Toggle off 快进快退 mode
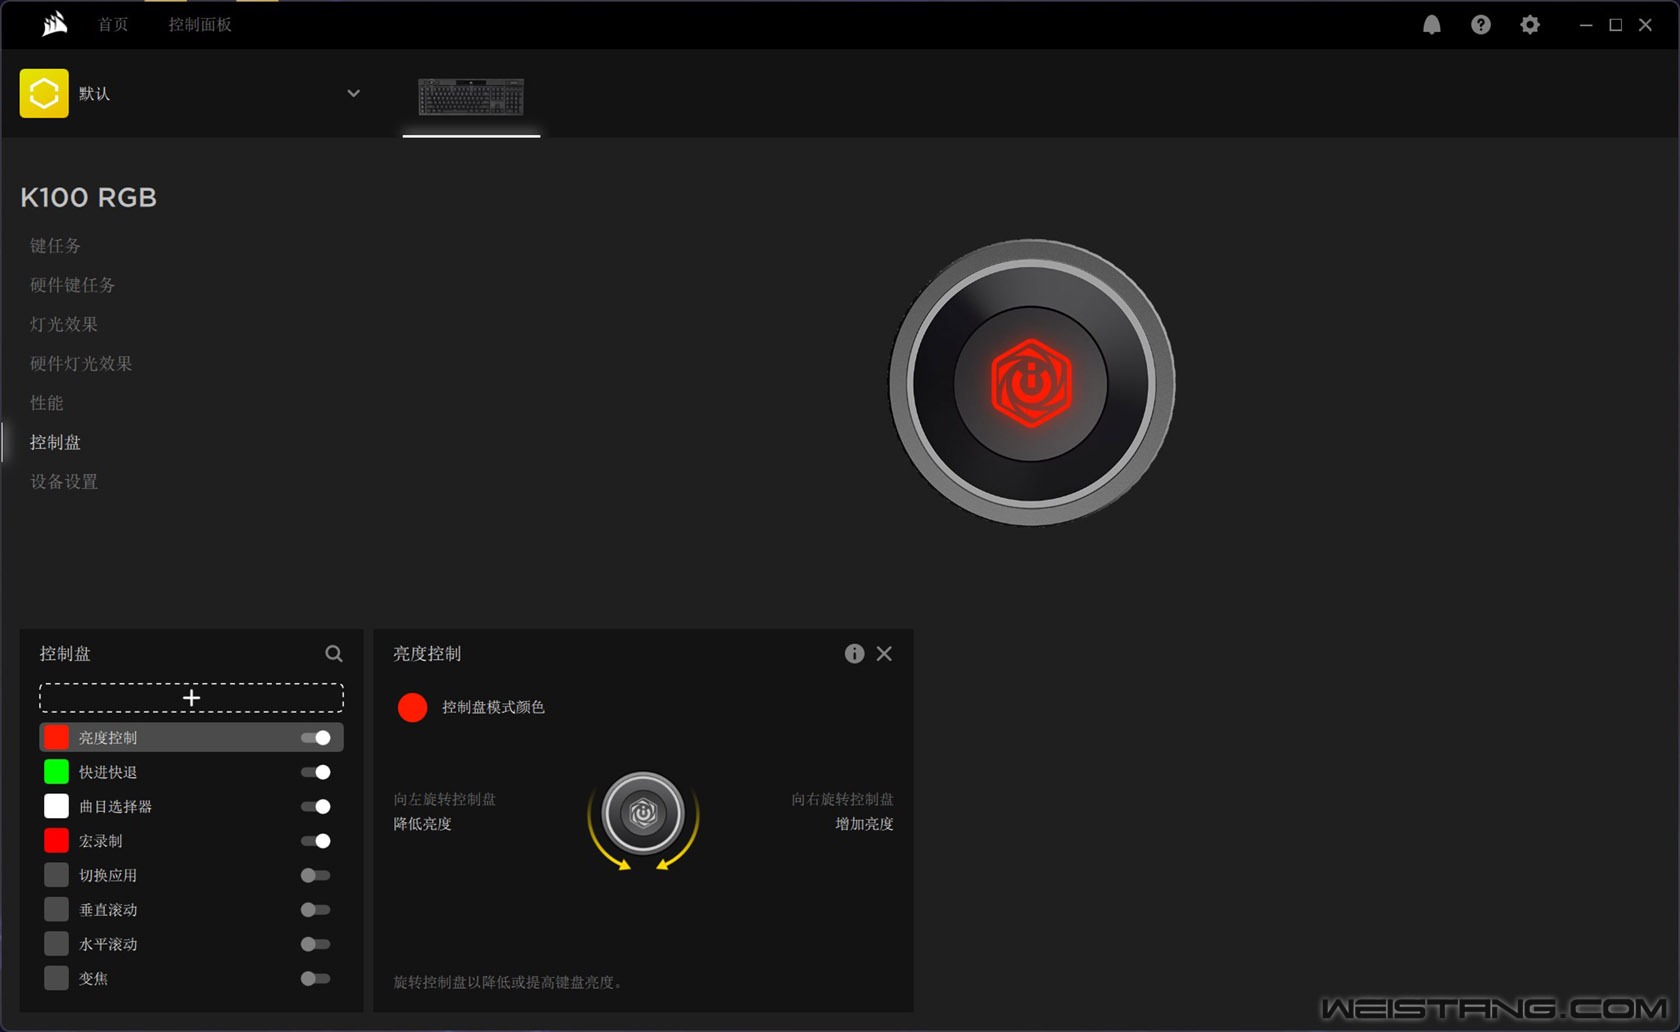The height and width of the screenshot is (1032, 1680). [316, 772]
